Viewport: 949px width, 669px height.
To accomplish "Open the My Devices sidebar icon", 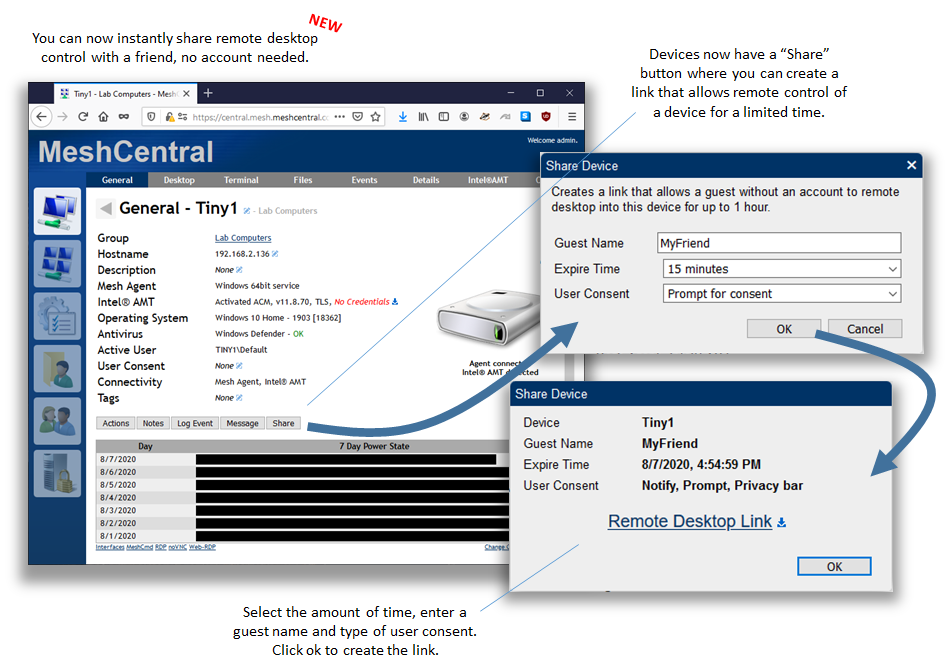I will (57, 211).
